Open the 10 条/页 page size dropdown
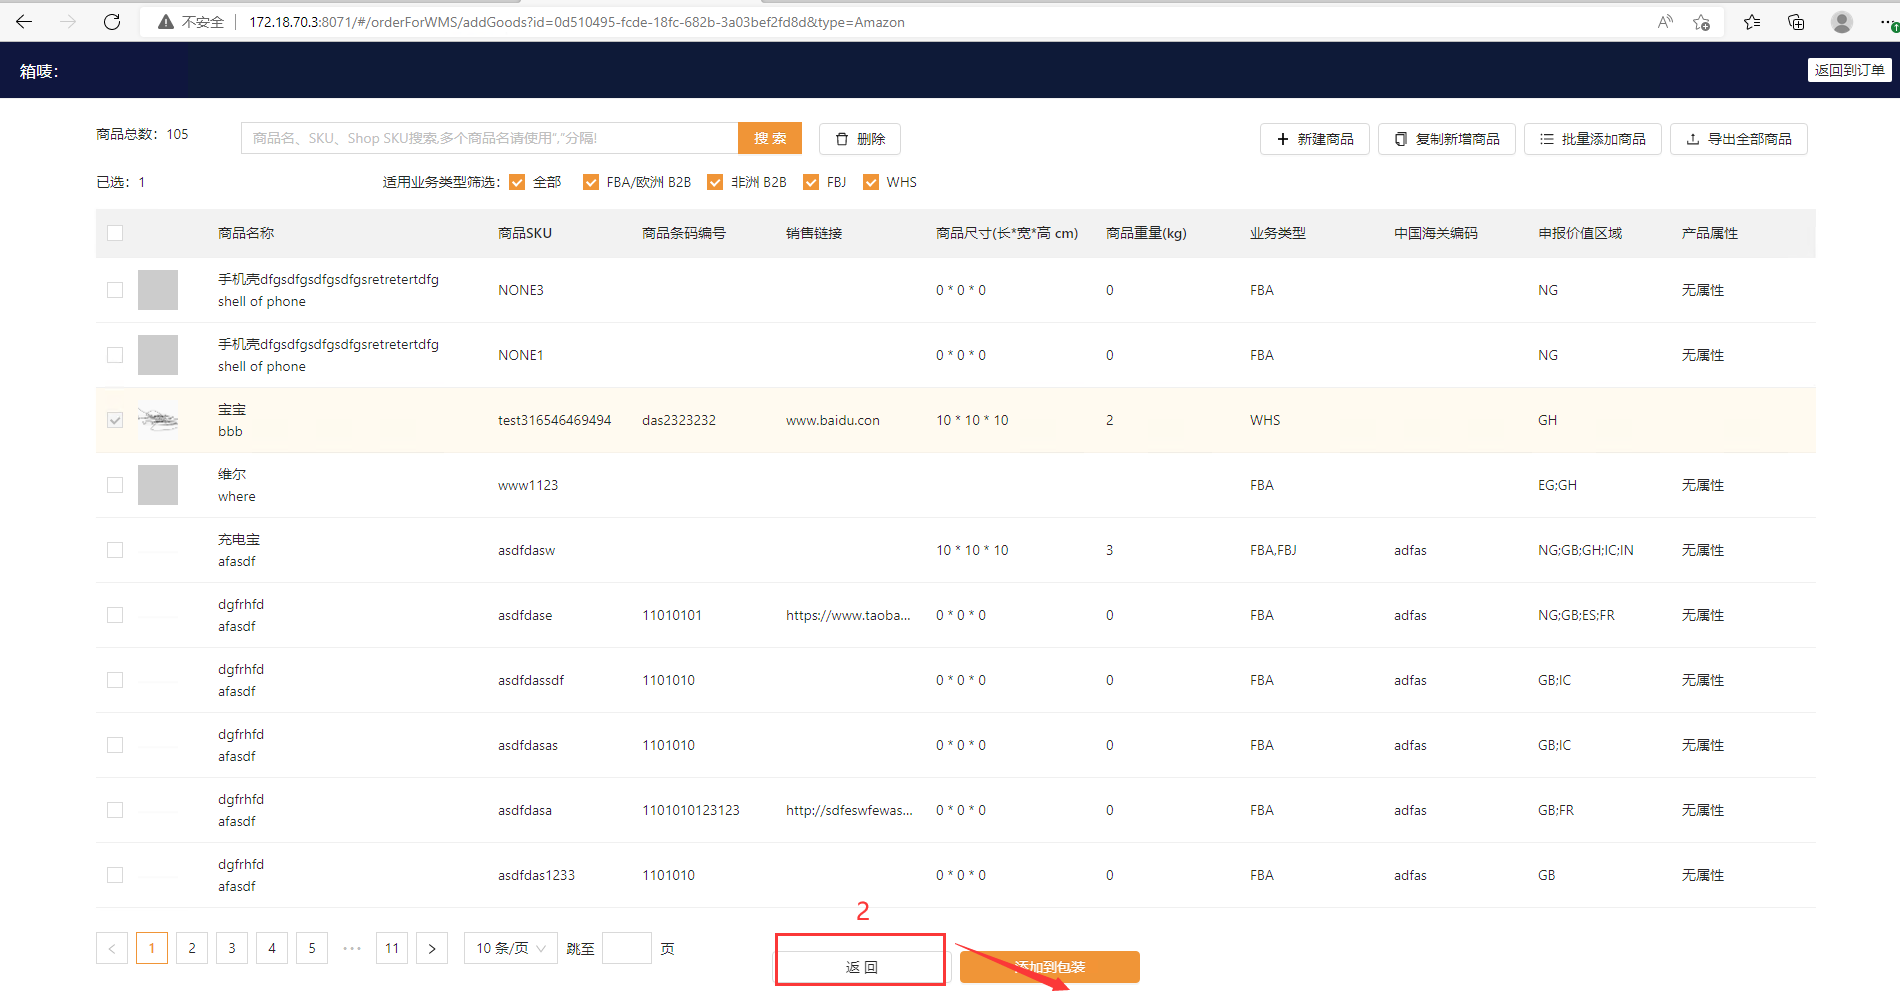Viewport: 1900px width, 991px height. coord(510,948)
